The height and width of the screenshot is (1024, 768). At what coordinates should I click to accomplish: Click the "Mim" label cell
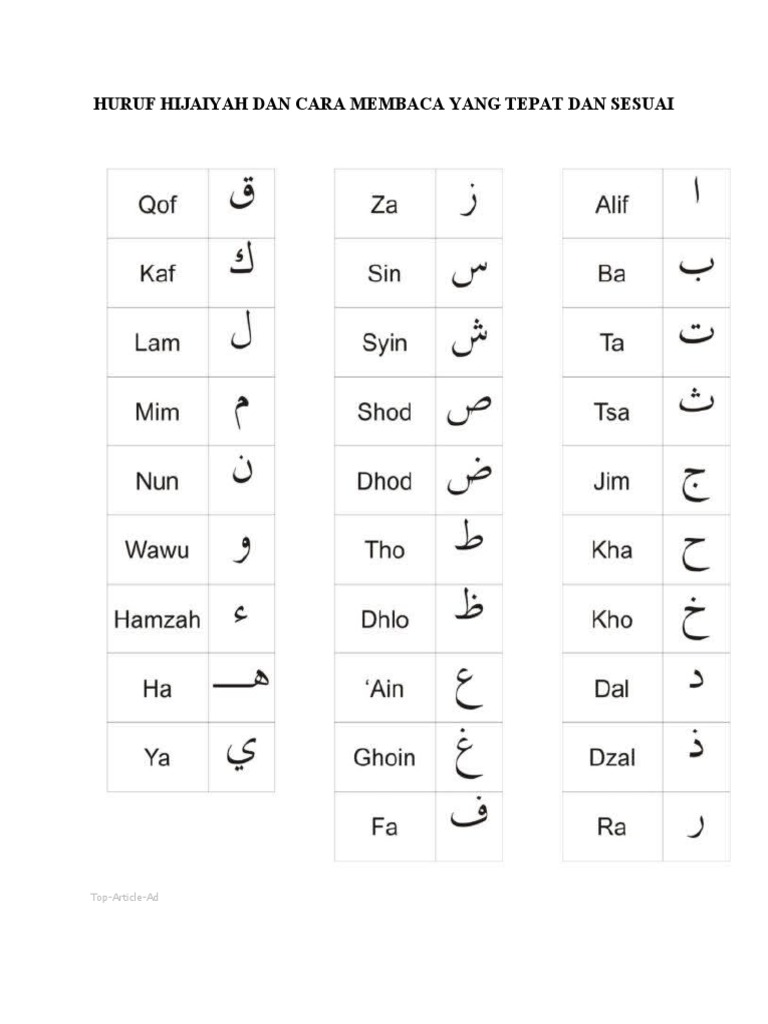158,411
